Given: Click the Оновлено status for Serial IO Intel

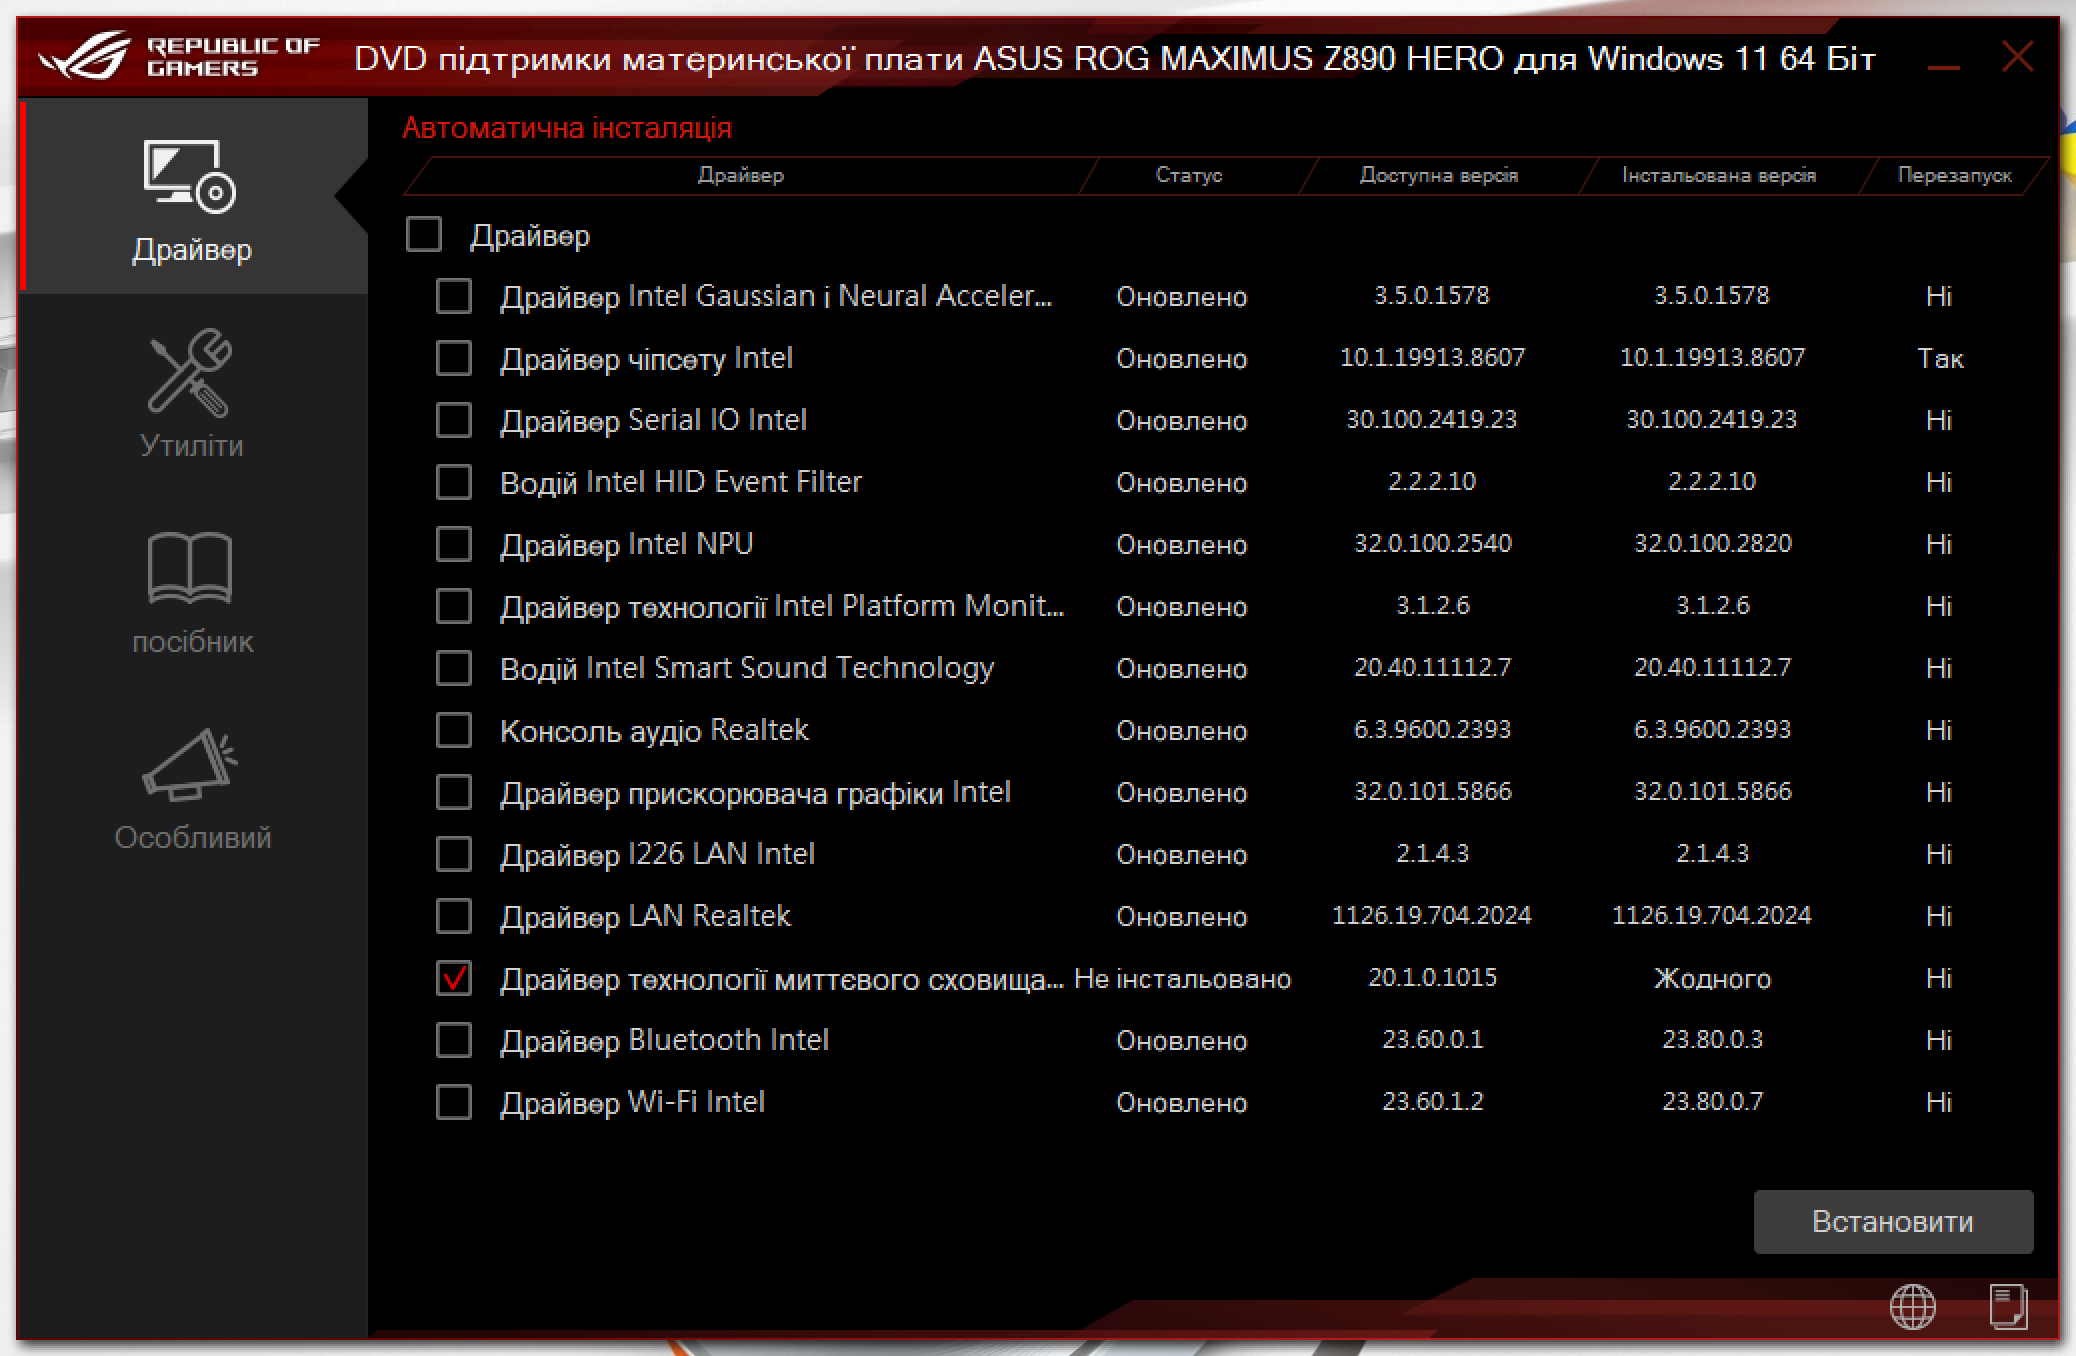Looking at the screenshot, I should [1181, 421].
